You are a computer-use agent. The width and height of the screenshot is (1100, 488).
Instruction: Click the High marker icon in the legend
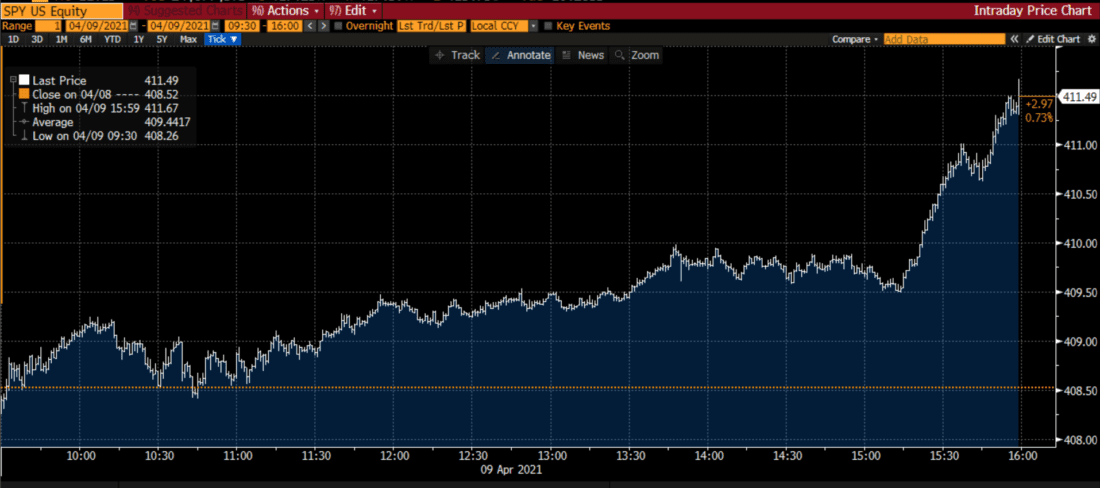pos(25,107)
